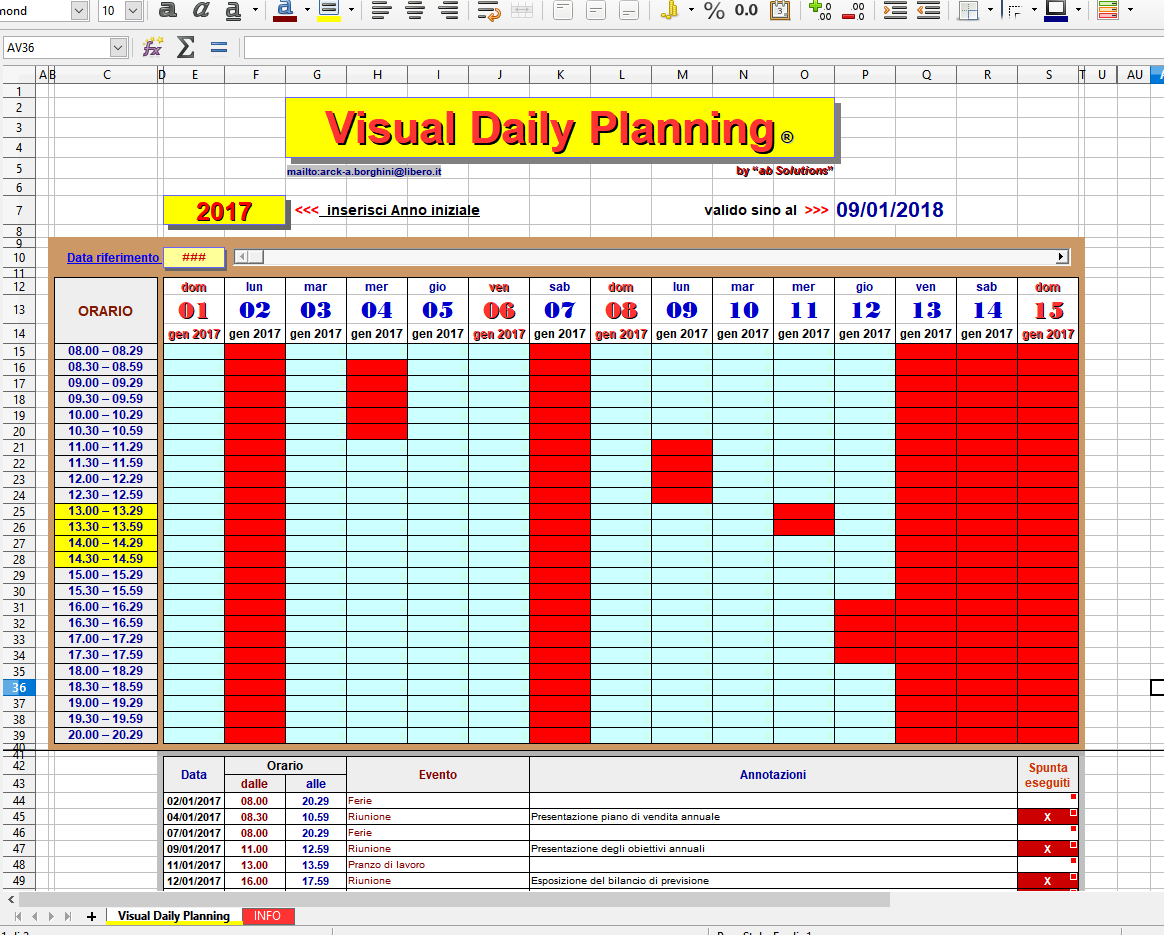Switch to the INFO sheet tab
Screen dimensions: 1164x935
[x=267, y=916]
